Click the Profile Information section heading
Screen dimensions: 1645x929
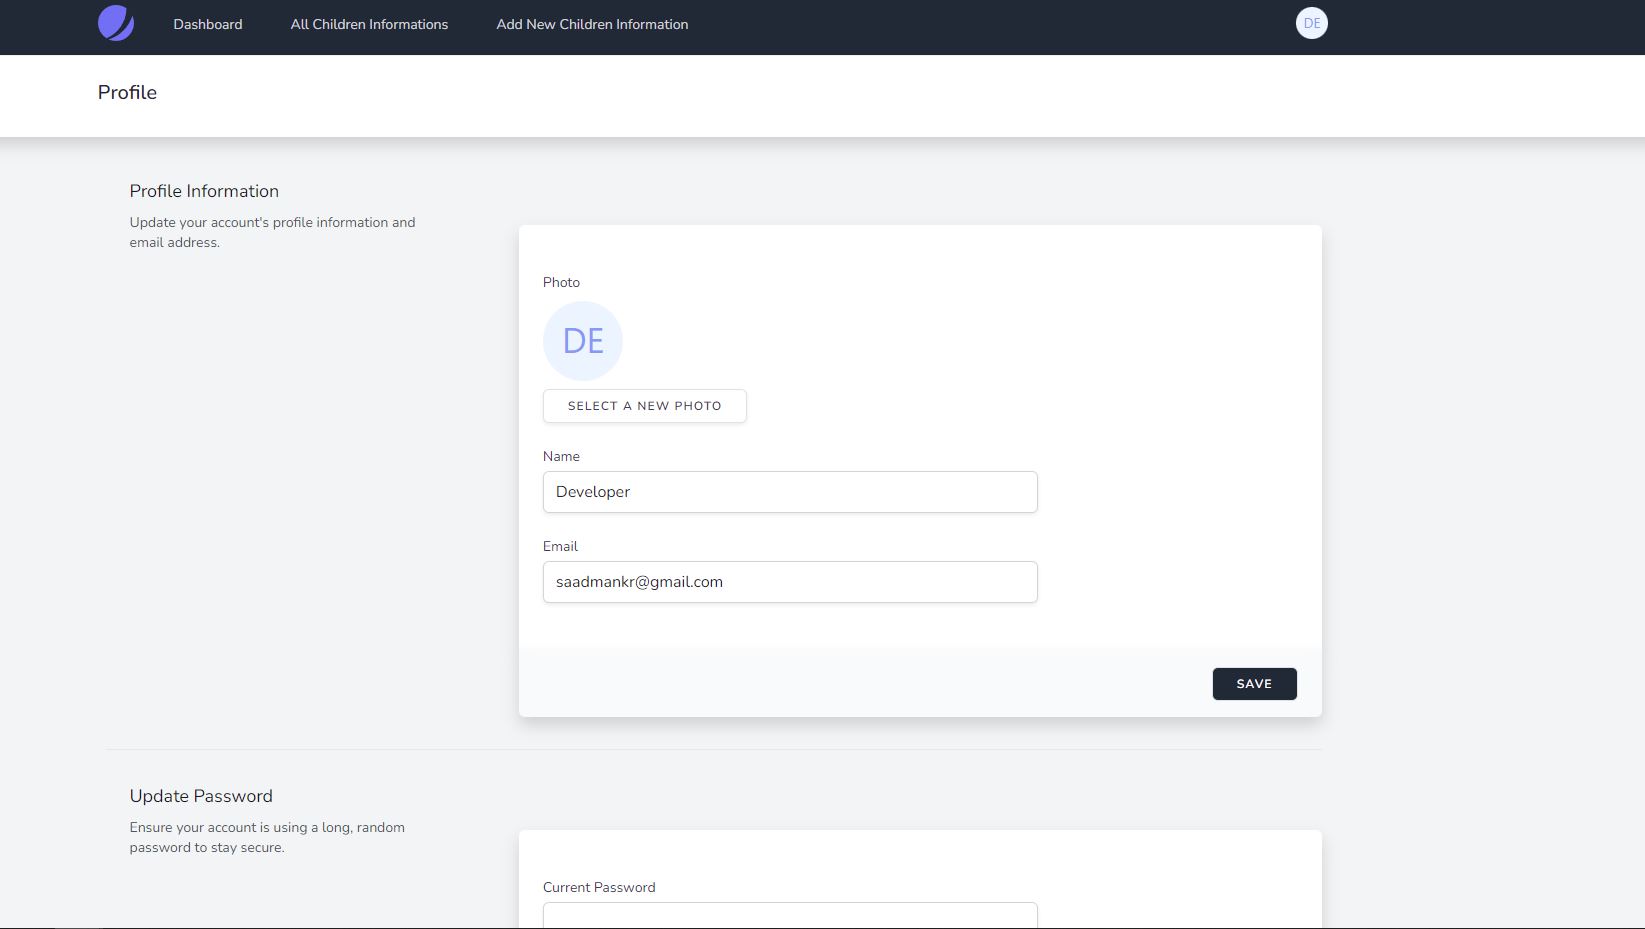point(204,191)
